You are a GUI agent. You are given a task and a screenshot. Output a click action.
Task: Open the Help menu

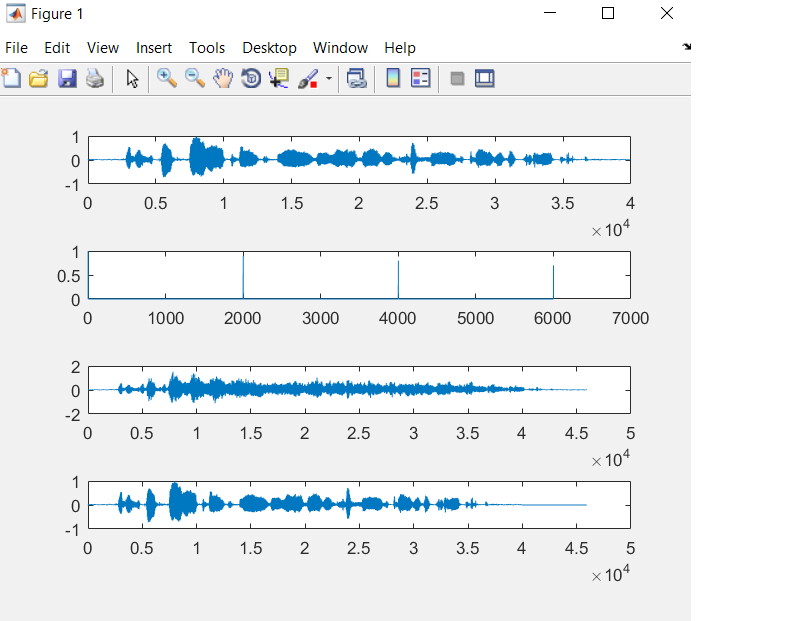pyautogui.click(x=400, y=48)
